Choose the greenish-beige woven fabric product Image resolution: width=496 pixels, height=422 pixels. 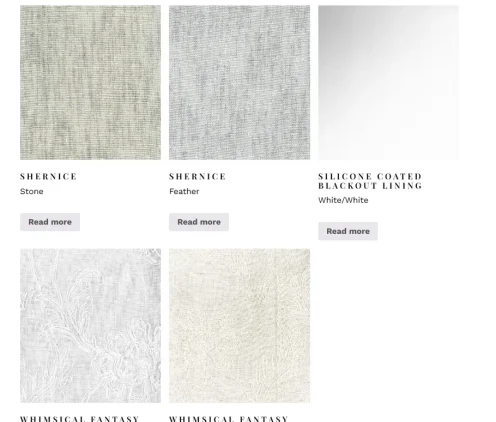(x=90, y=82)
